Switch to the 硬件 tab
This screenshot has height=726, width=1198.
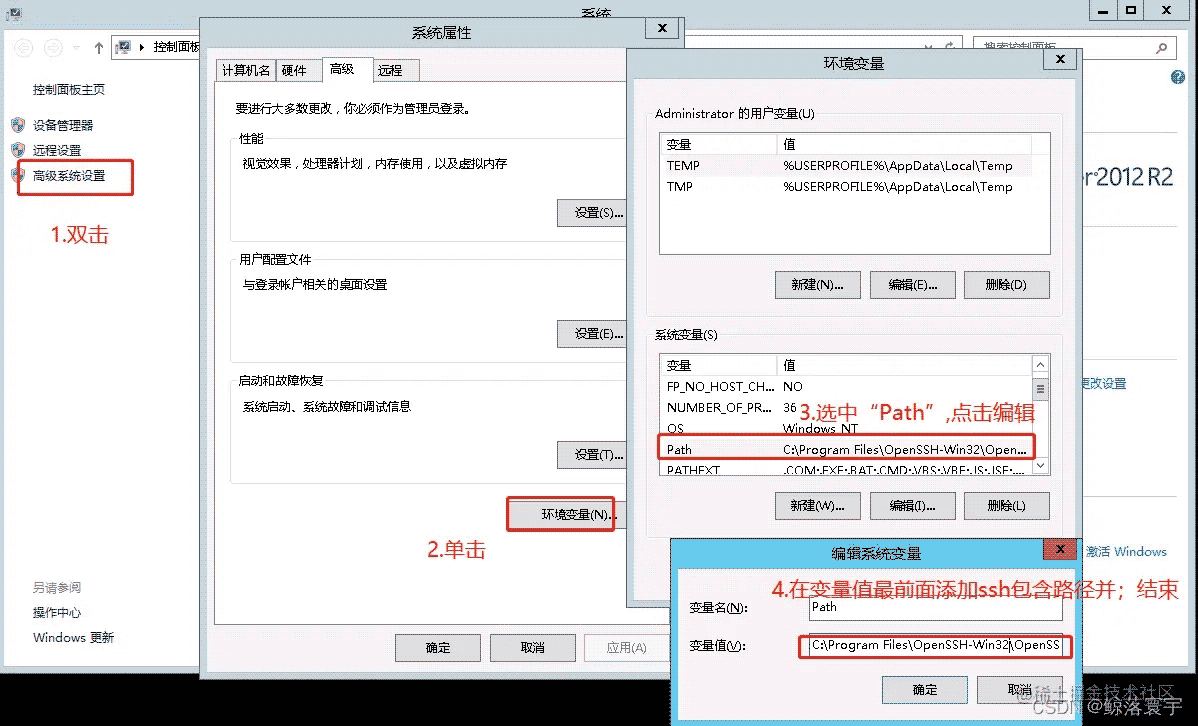[x=294, y=70]
